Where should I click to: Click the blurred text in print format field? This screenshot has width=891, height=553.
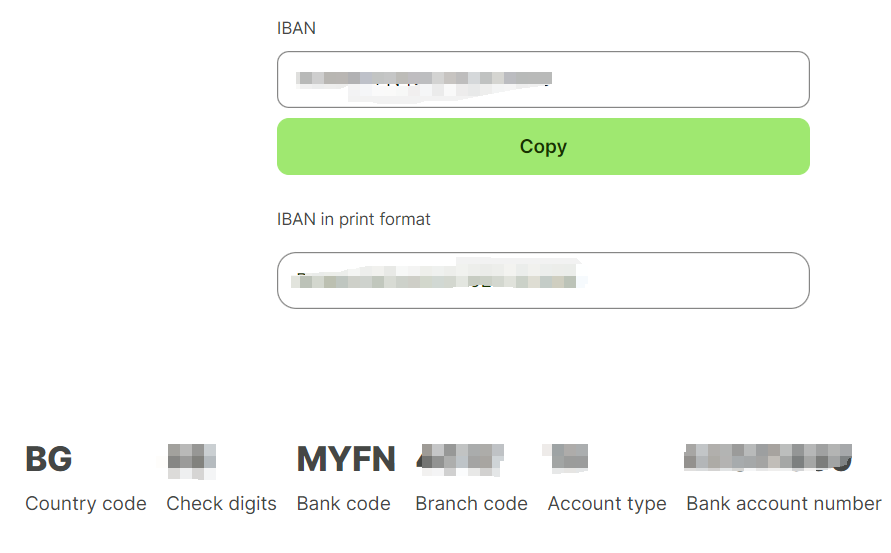[438, 274]
